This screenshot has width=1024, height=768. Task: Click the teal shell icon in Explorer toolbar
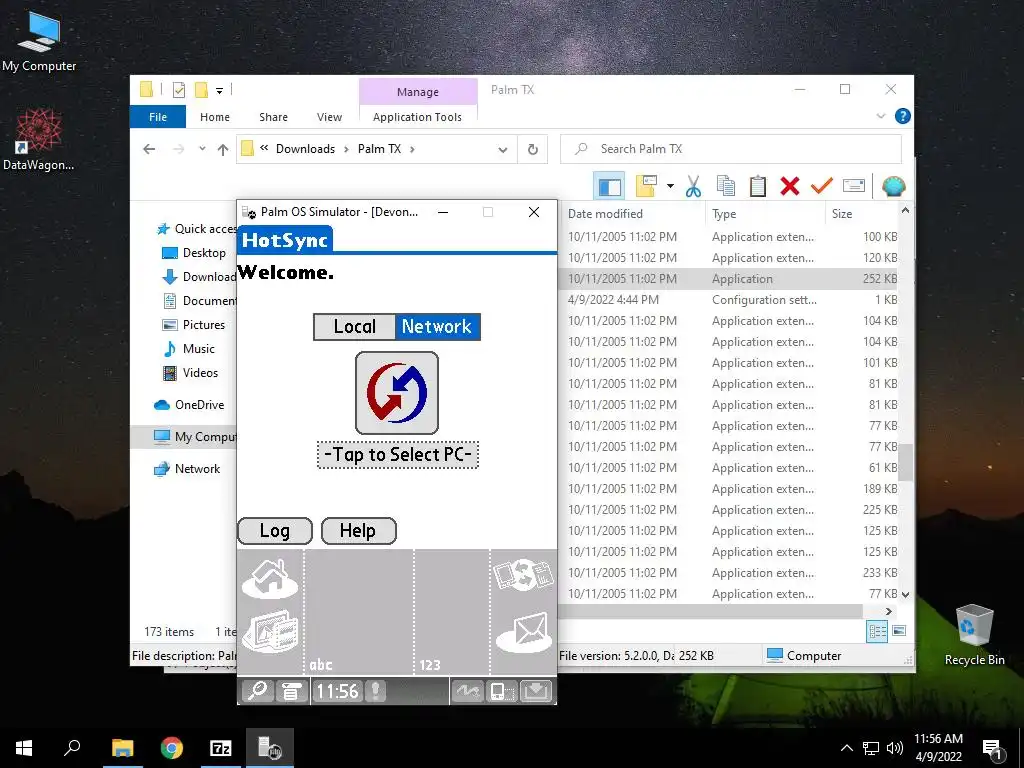[x=893, y=186]
